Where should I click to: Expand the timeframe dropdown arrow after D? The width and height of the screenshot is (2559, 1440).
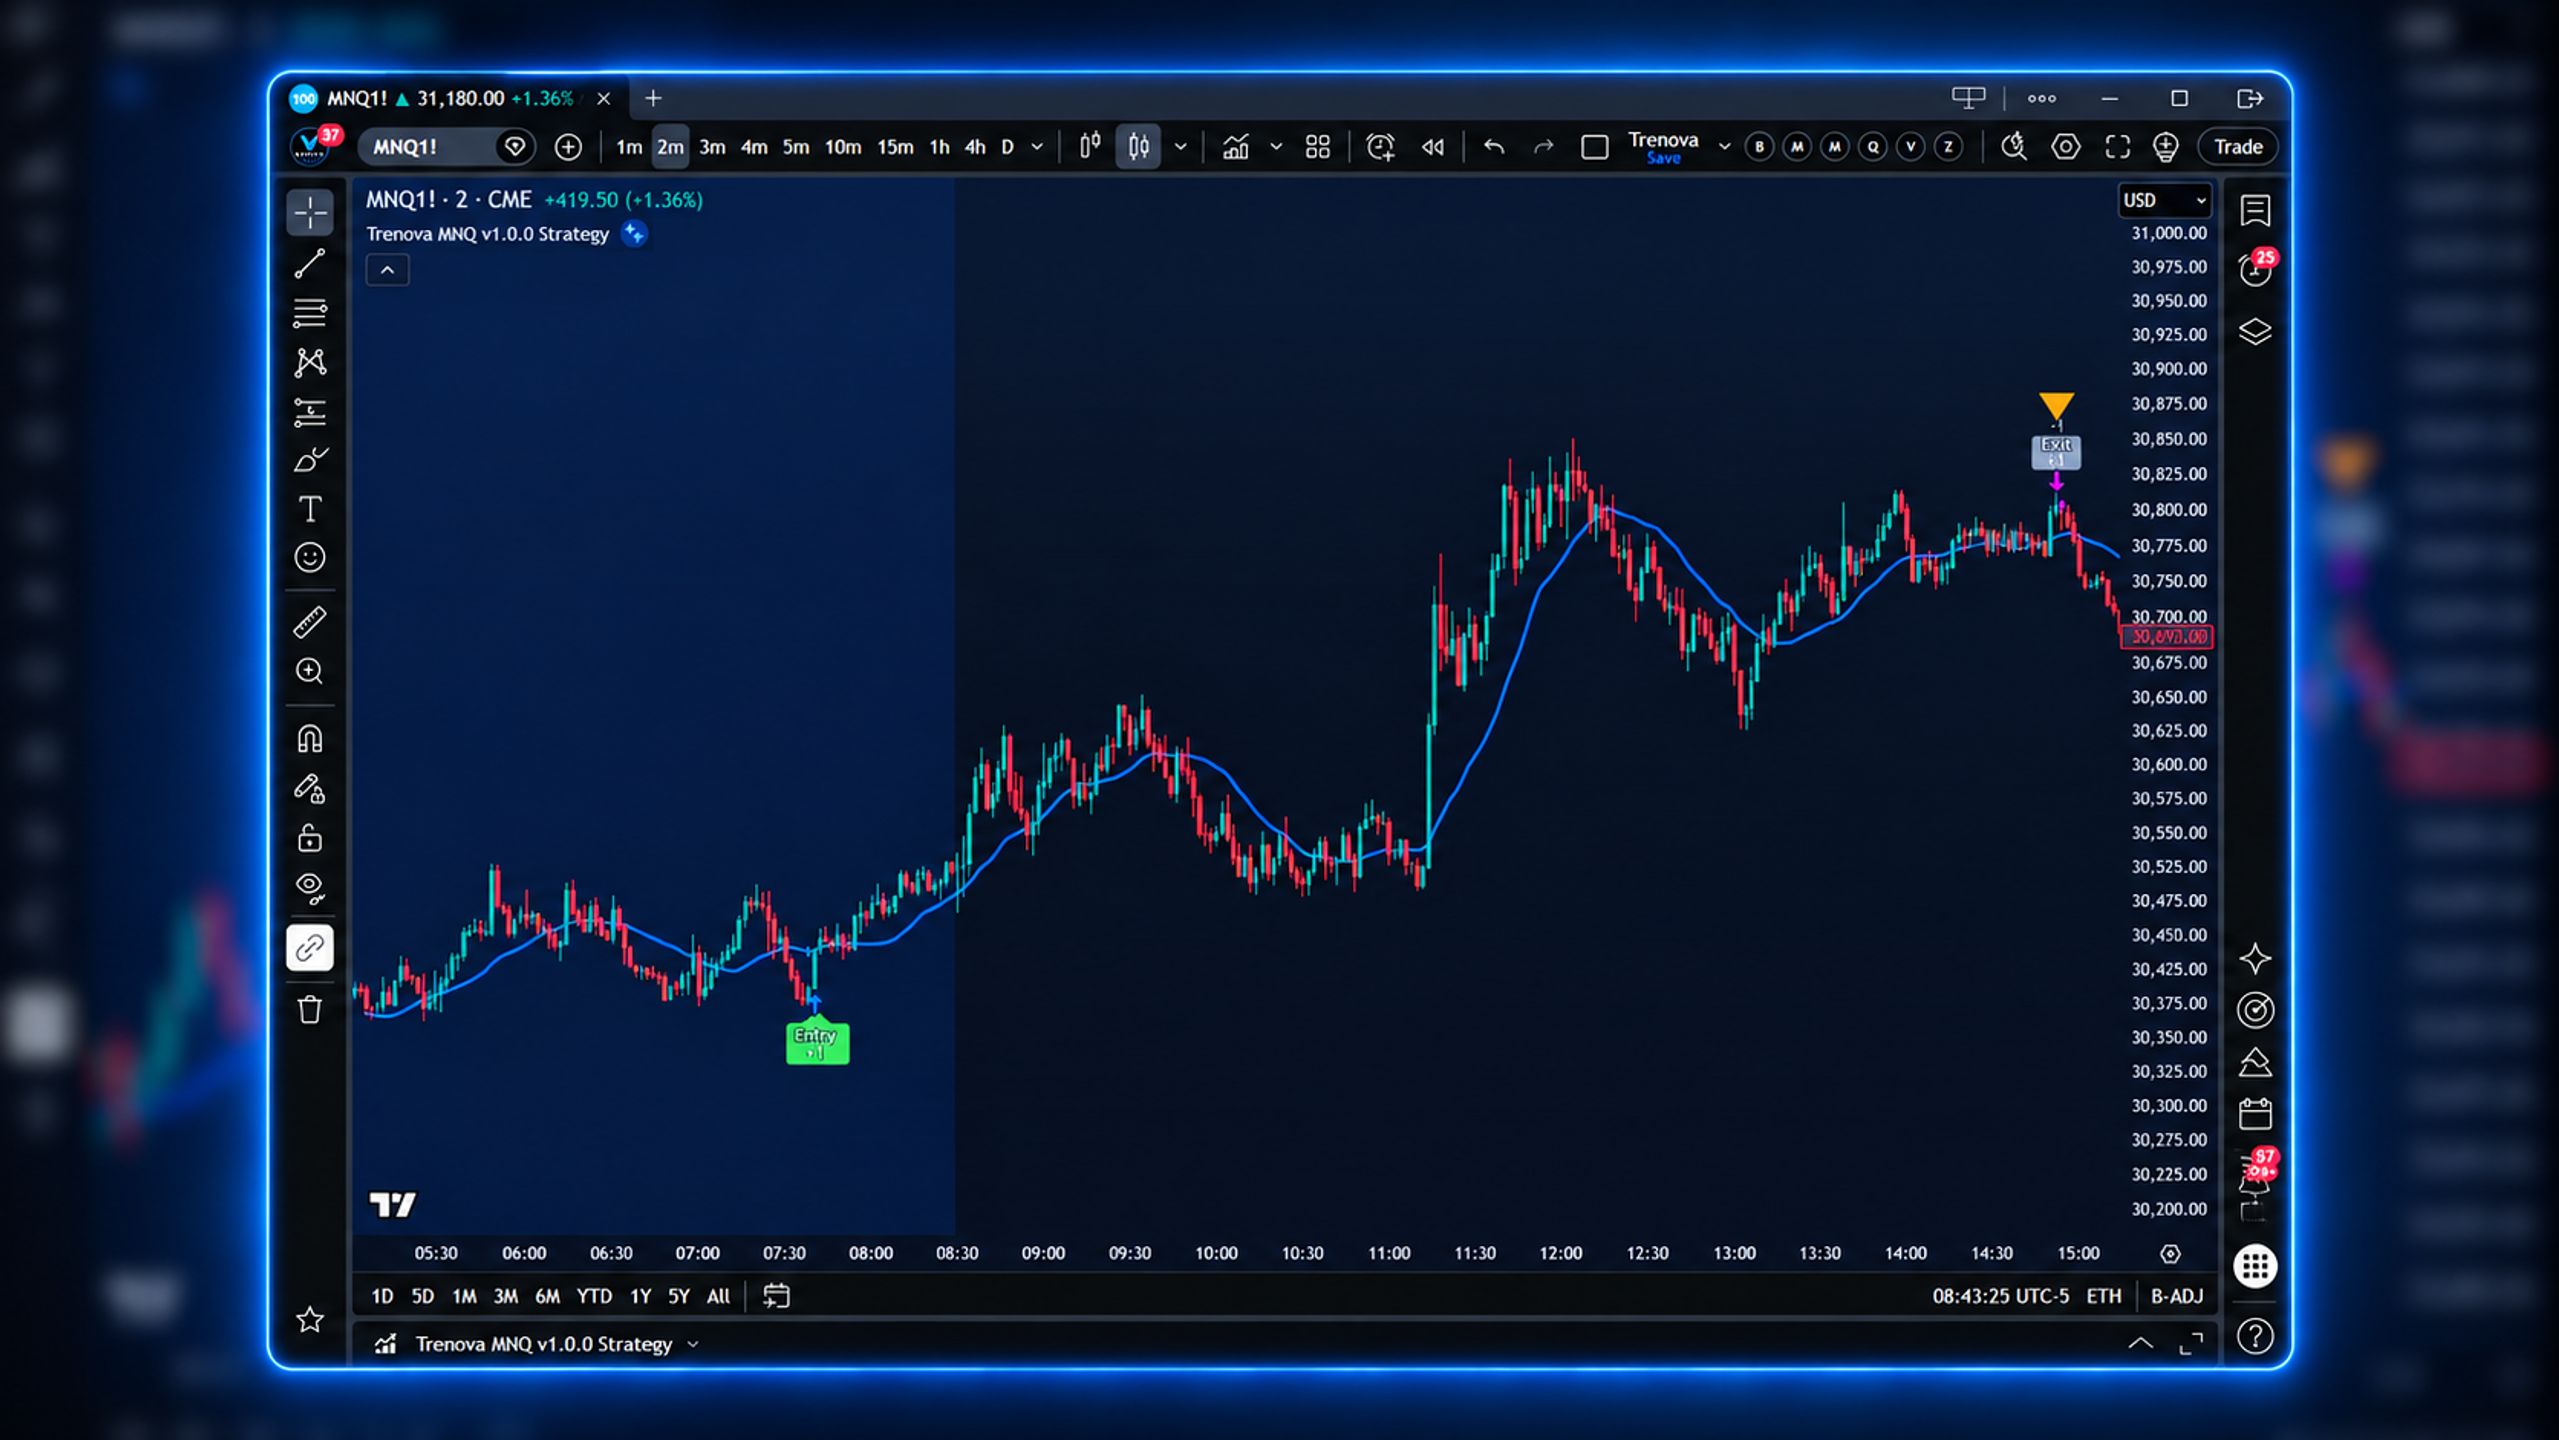point(1037,147)
